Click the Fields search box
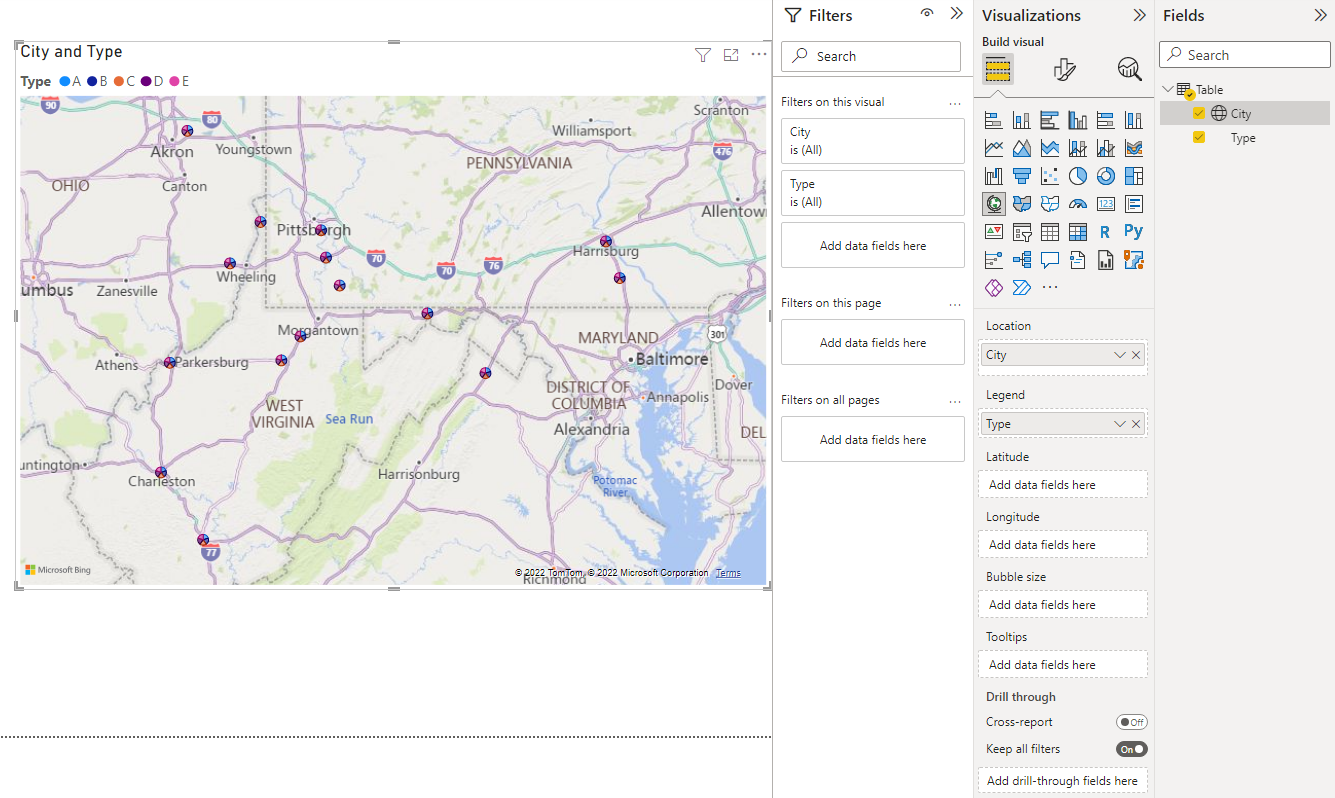The width and height of the screenshot is (1335, 798). [1245, 55]
